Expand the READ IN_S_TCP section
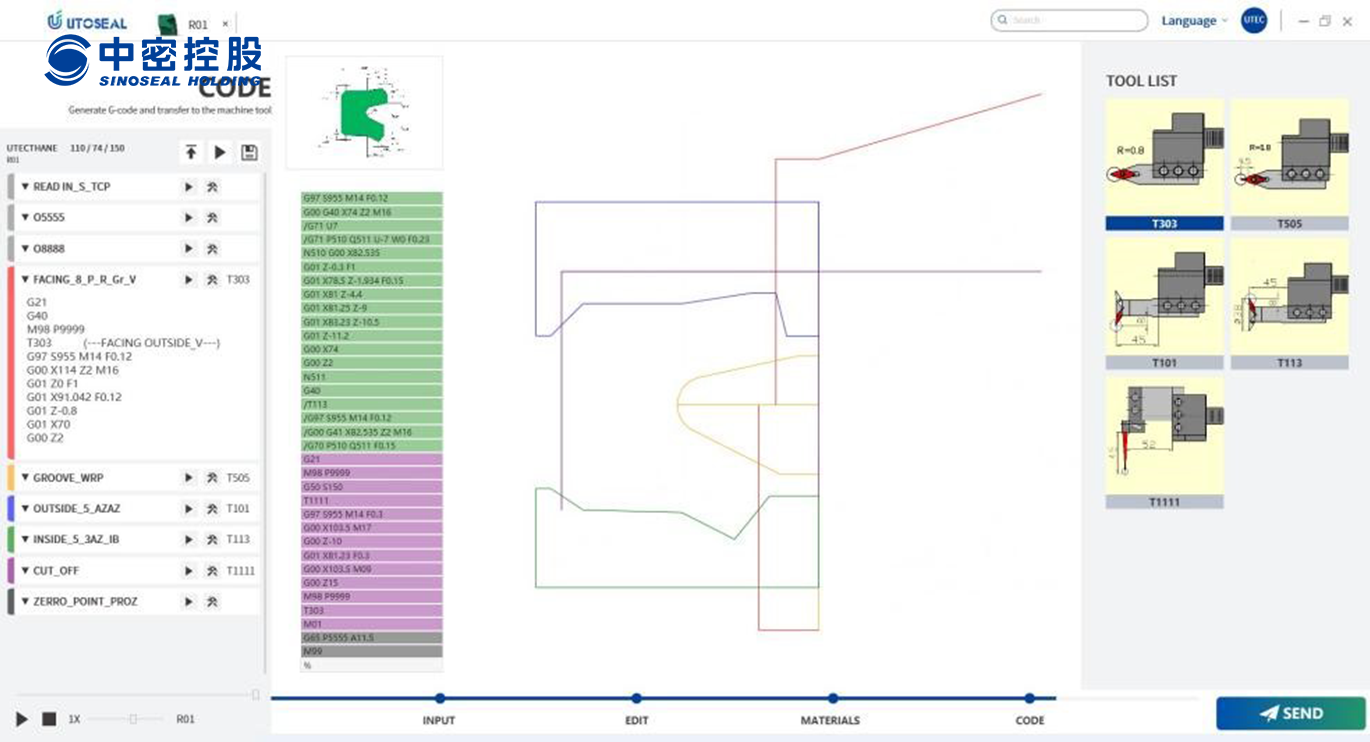This screenshot has height=742, width=1370. 25,187
